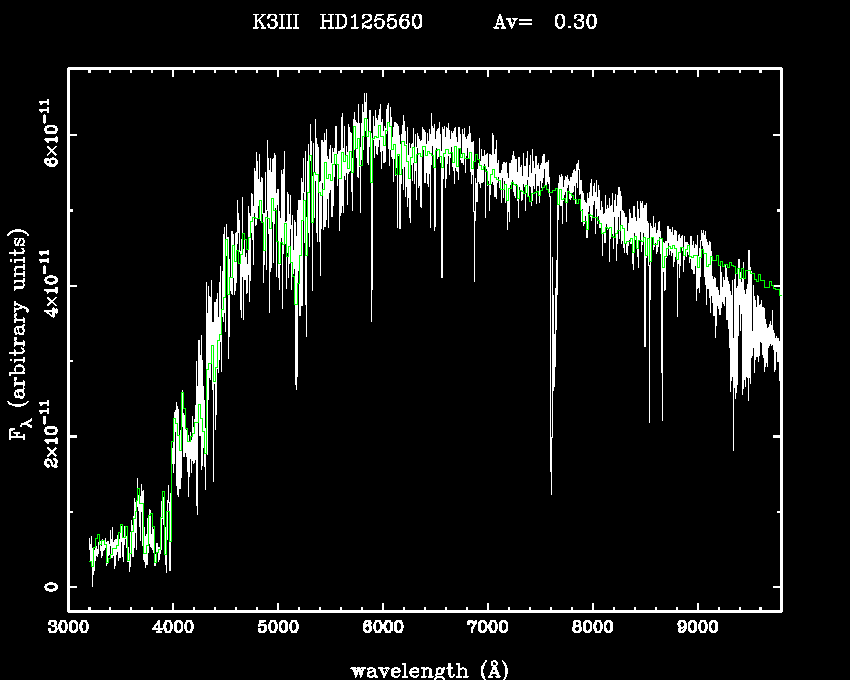Click the 5000 tick label on x-axis
Image resolution: width=850 pixels, height=680 pixels.
(278, 629)
